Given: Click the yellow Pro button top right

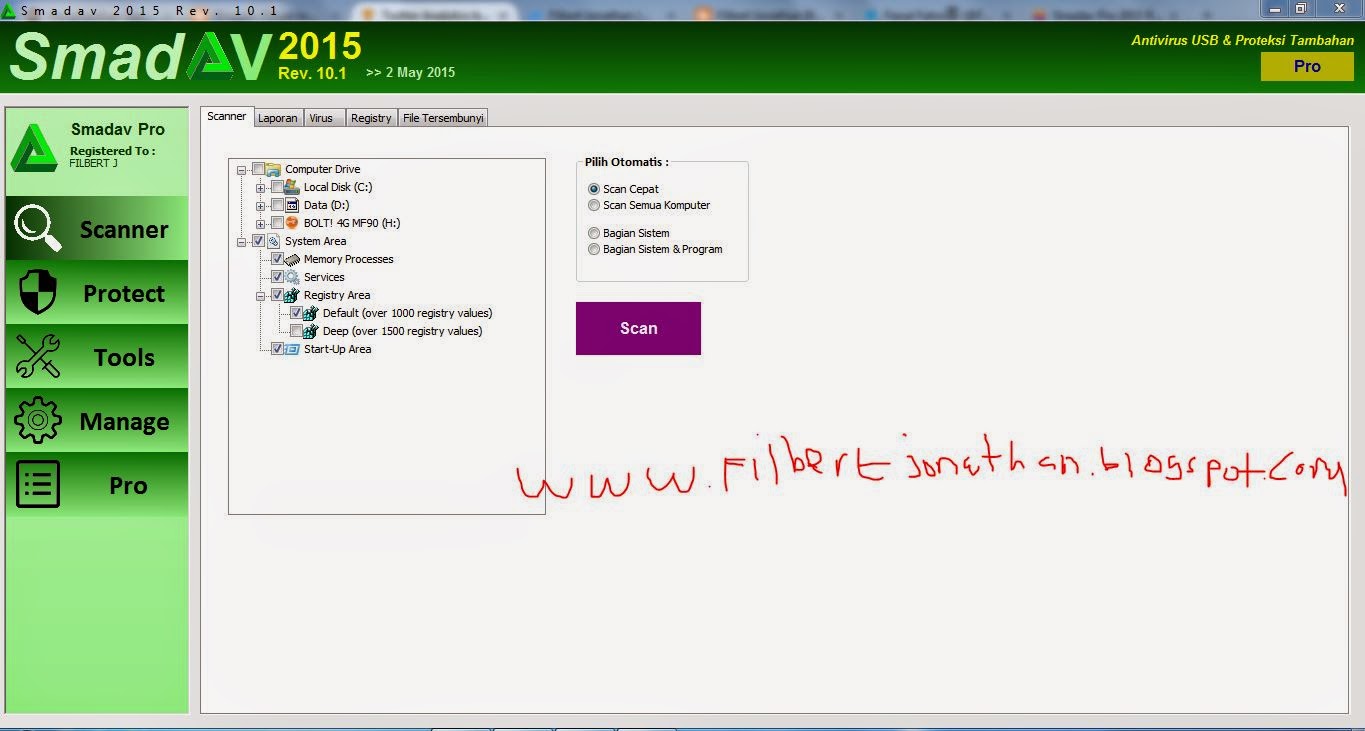Looking at the screenshot, I should pos(1307,65).
